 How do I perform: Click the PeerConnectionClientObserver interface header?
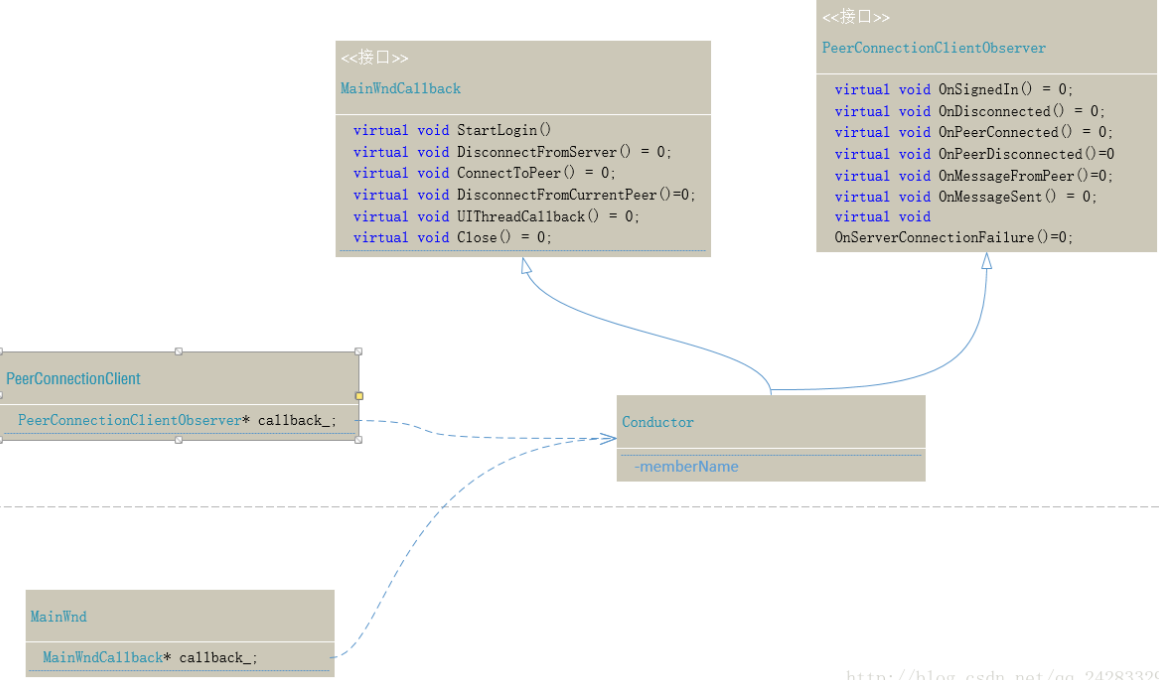(x=933, y=47)
